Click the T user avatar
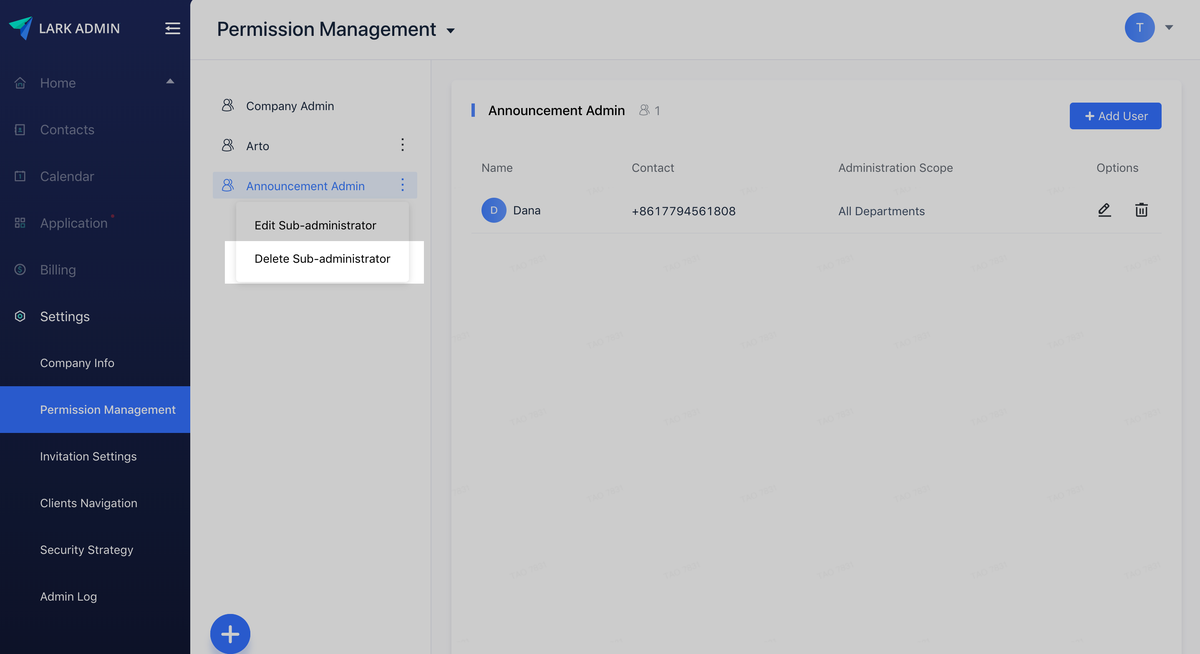Screen dimensions: 1200x654 [x=1139, y=28]
